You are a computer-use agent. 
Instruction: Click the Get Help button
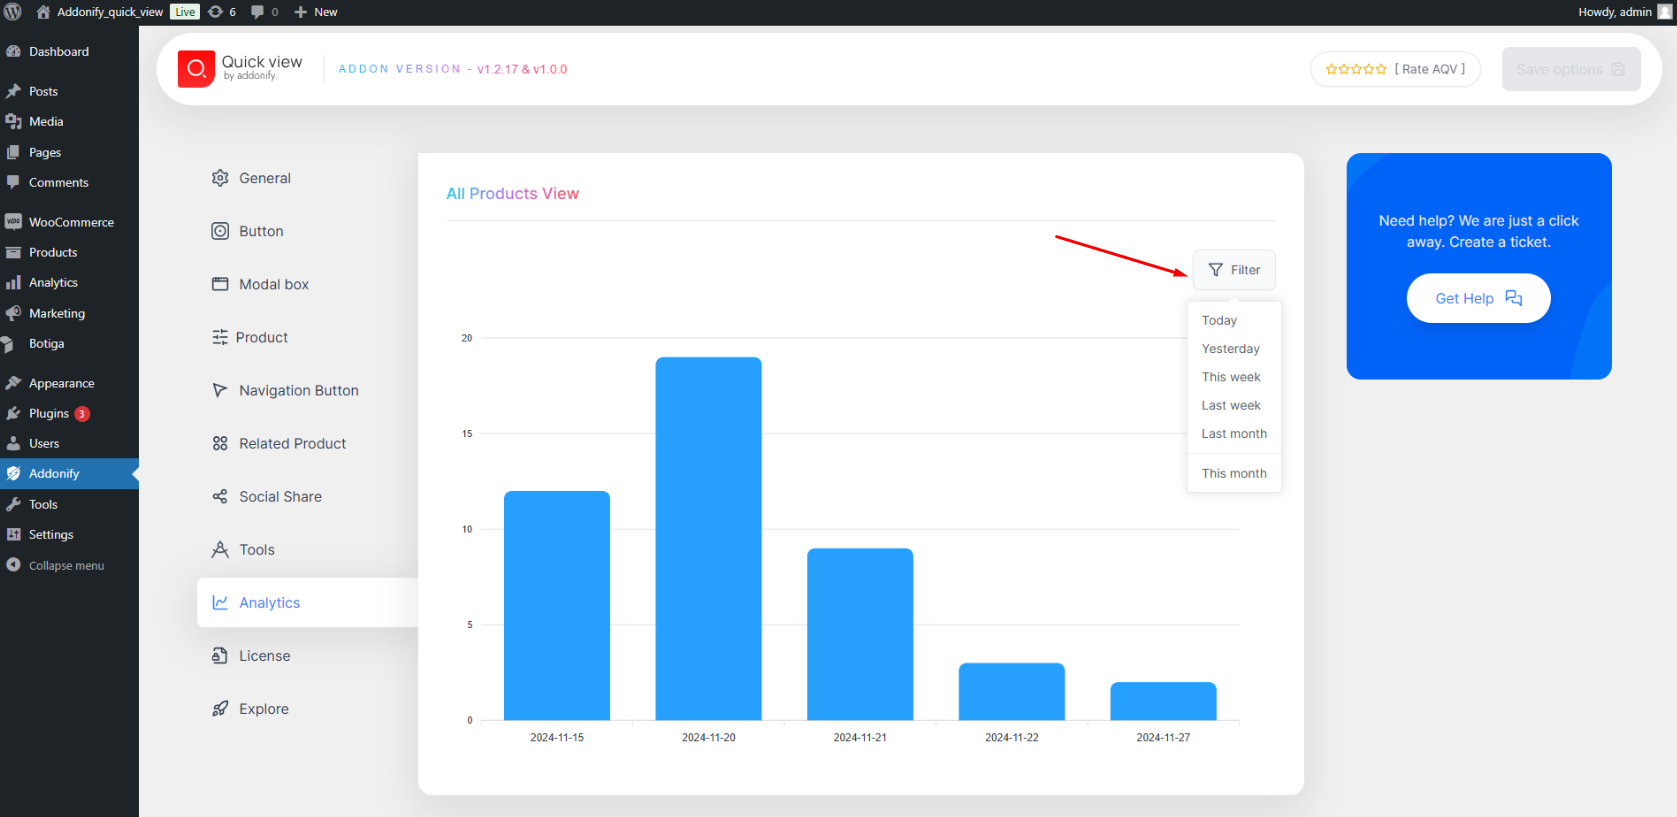pyautogui.click(x=1478, y=298)
